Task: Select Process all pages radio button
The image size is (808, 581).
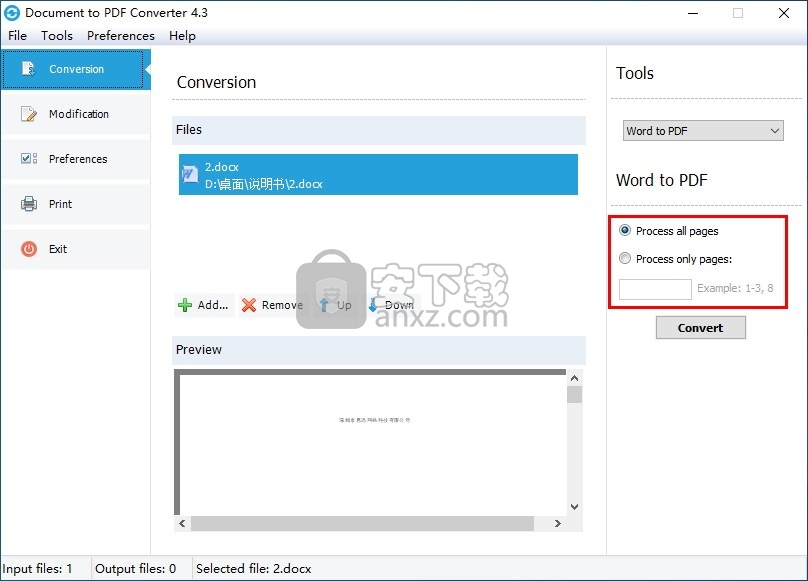Action: (625, 230)
